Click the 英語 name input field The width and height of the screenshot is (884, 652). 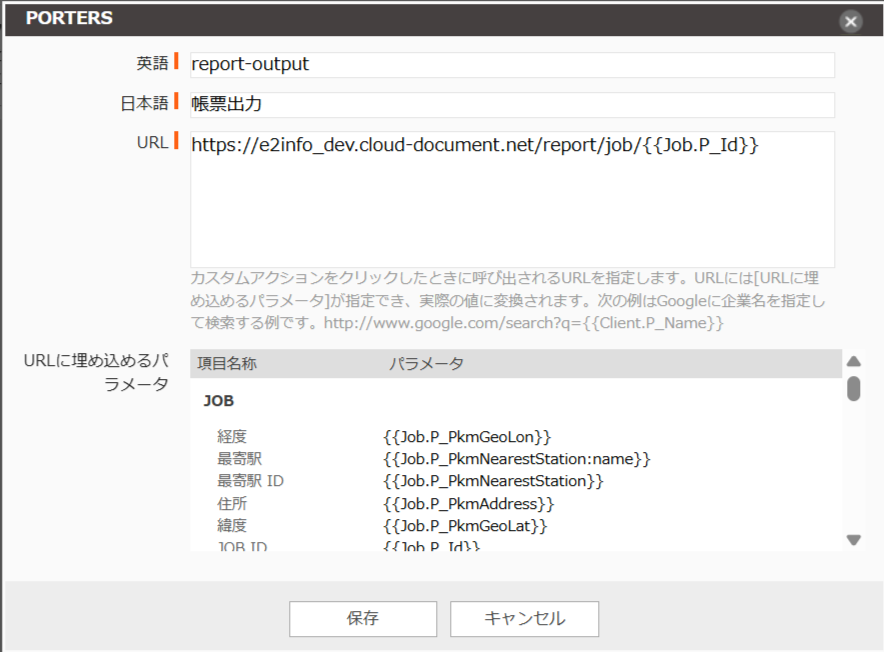tap(512, 64)
